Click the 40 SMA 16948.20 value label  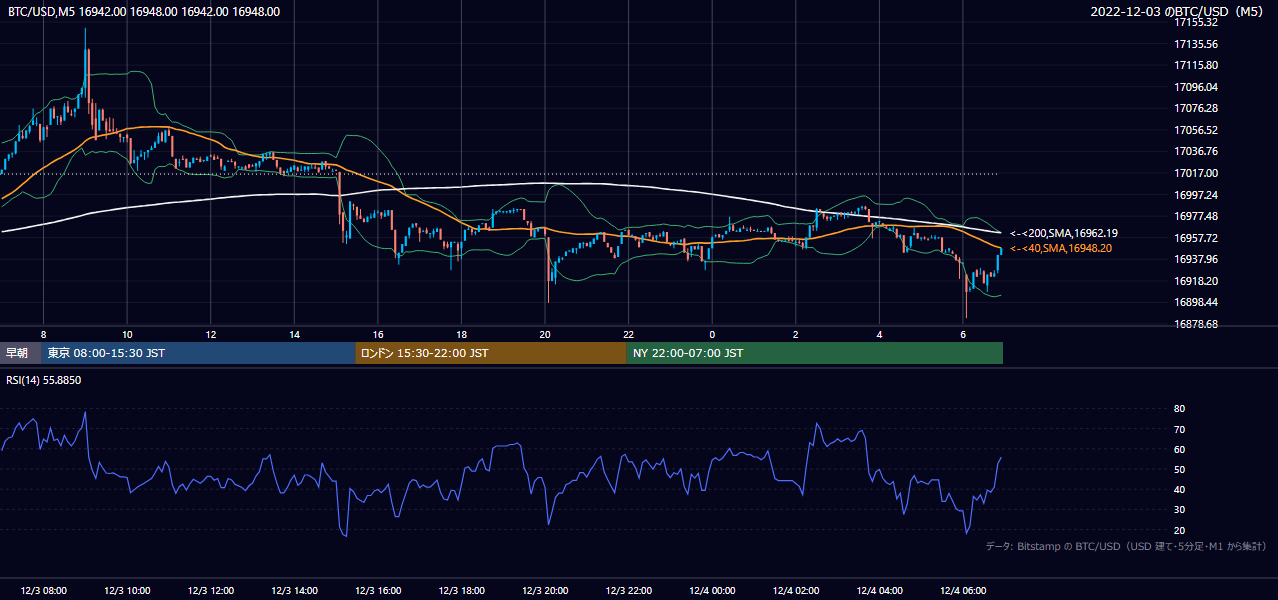point(1061,248)
